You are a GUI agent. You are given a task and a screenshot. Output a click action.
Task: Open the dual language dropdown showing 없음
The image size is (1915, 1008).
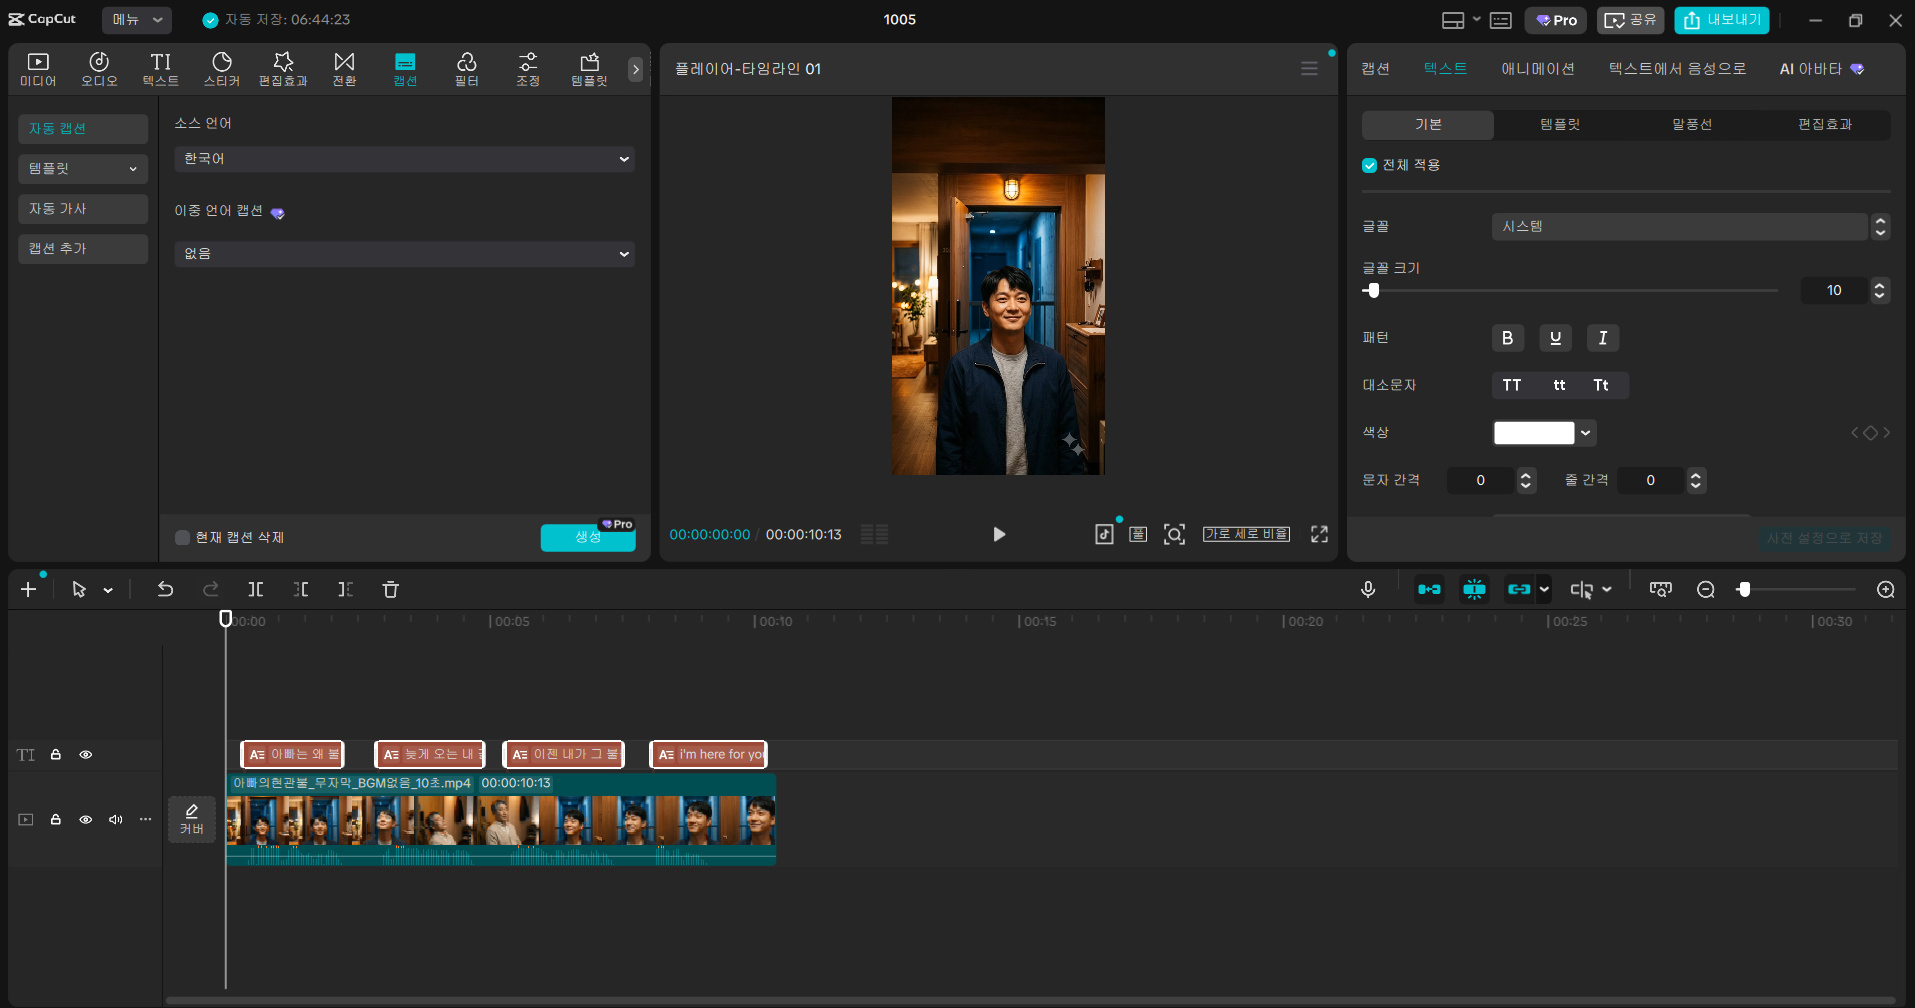coord(405,254)
